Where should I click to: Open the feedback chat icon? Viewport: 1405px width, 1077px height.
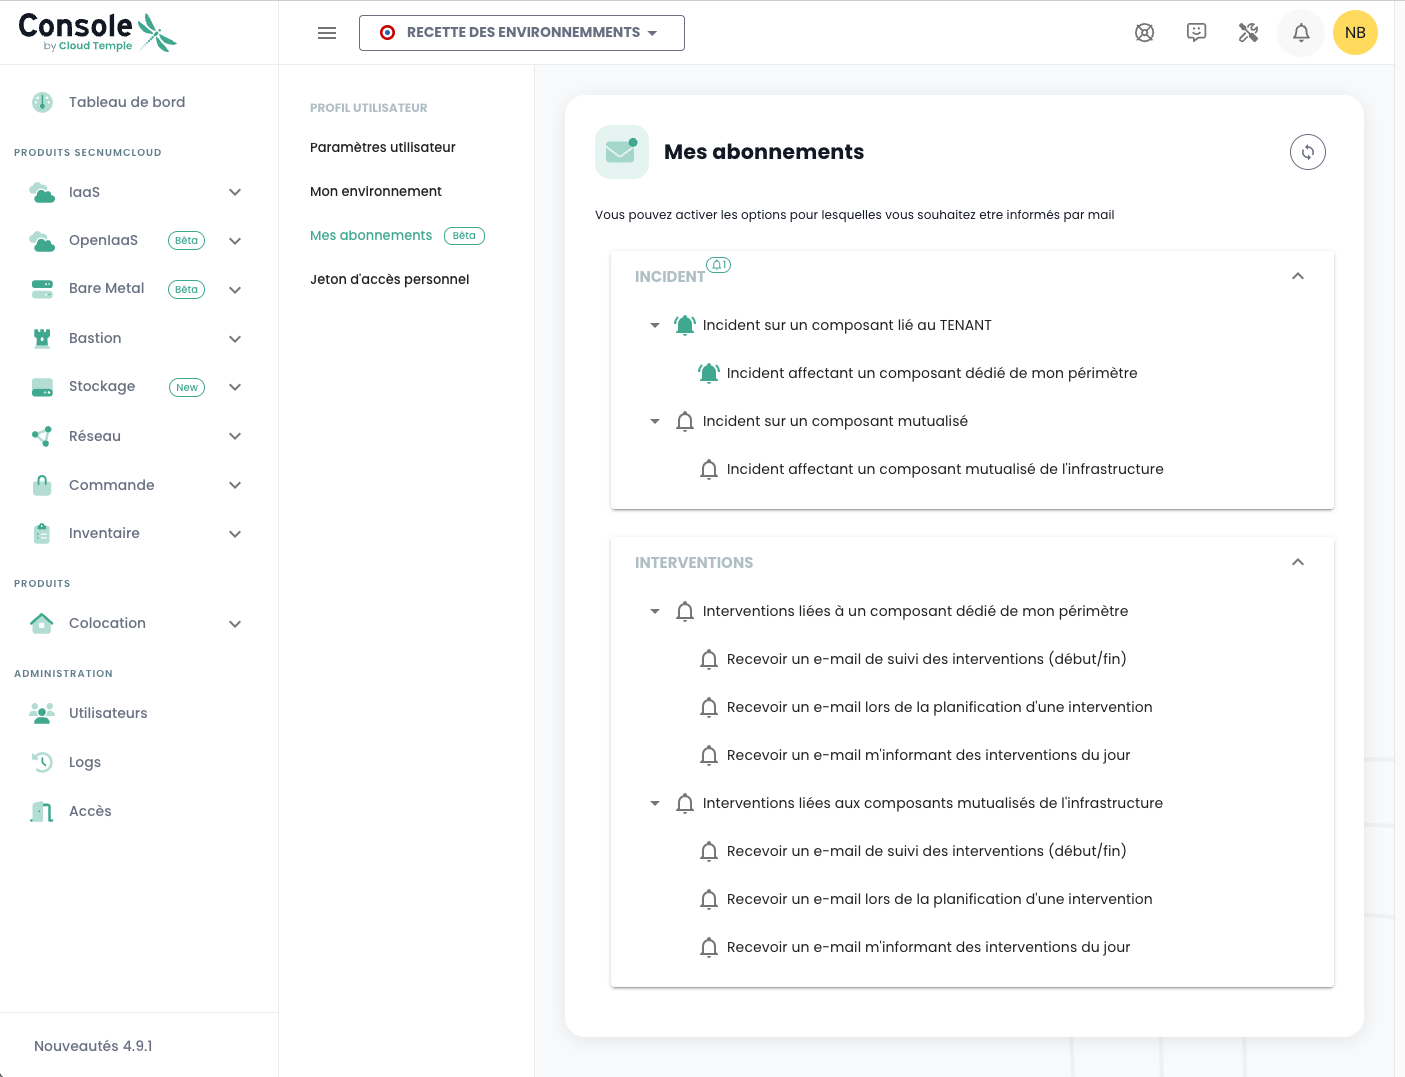(x=1196, y=33)
